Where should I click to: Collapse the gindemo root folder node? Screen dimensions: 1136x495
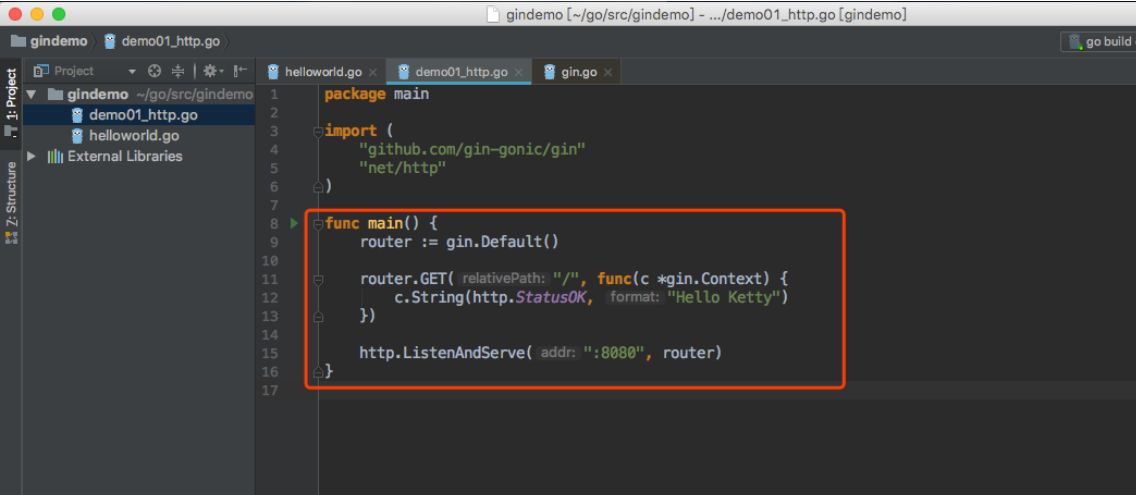(31, 95)
